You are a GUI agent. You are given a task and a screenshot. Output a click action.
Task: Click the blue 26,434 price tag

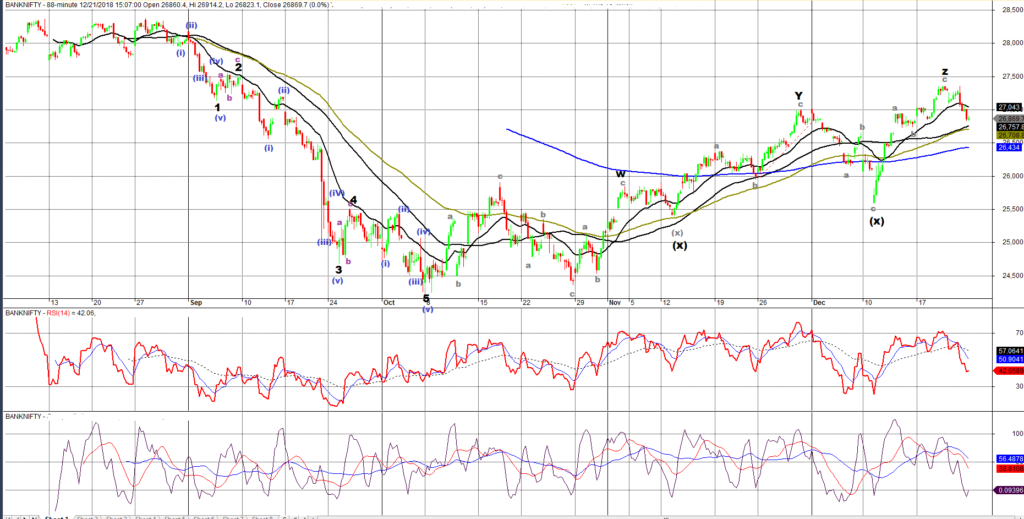pyautogui.click(x=1008, y=148)
